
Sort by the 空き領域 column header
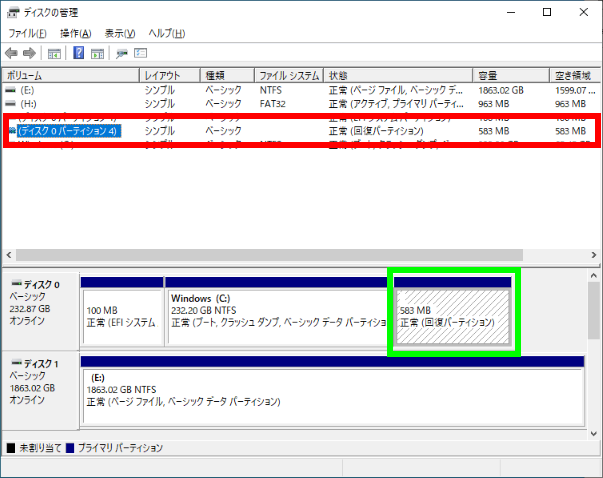coord(575,75)
